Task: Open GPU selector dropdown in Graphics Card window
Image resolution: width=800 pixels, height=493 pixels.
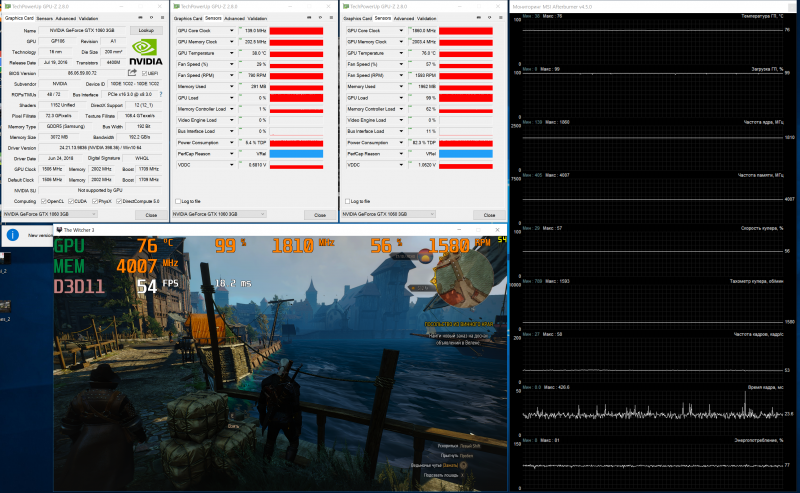Action: 49,214
